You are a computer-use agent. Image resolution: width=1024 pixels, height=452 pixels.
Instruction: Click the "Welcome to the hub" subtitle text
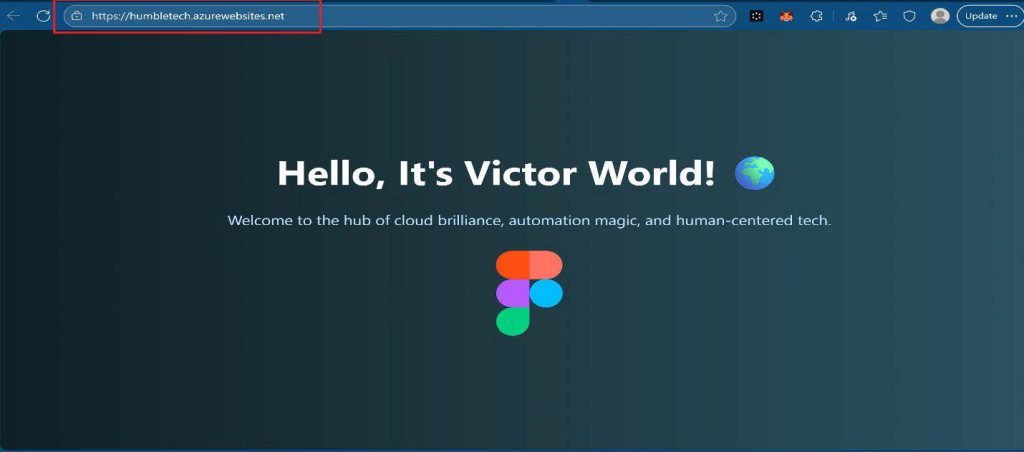pos(528,220)
